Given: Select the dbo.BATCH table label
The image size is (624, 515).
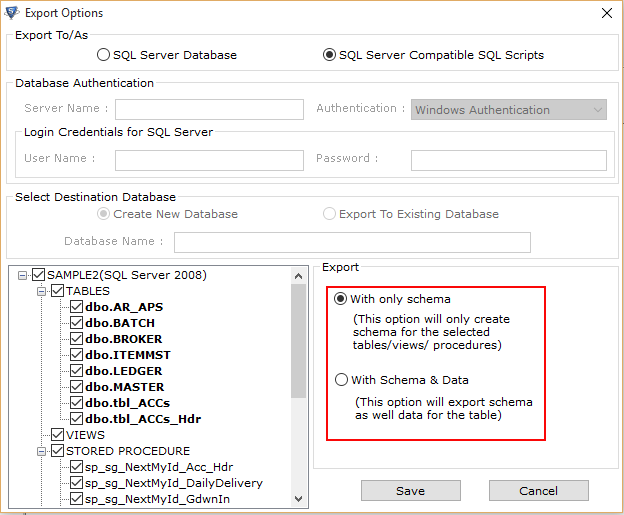Looking at the screenshot, I should tap(120, 323).
